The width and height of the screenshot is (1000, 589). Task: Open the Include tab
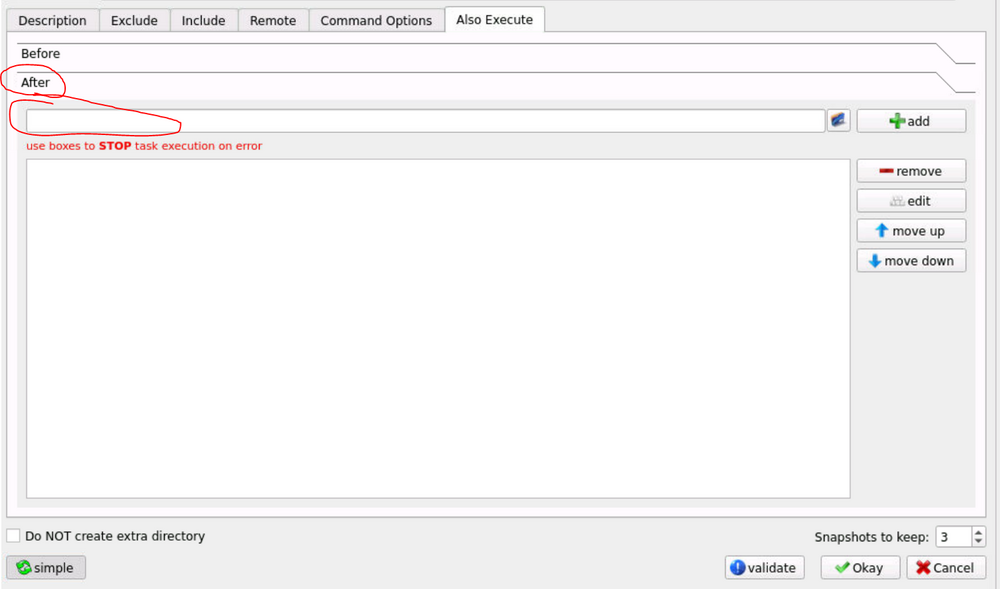click(x=203, y=20)
